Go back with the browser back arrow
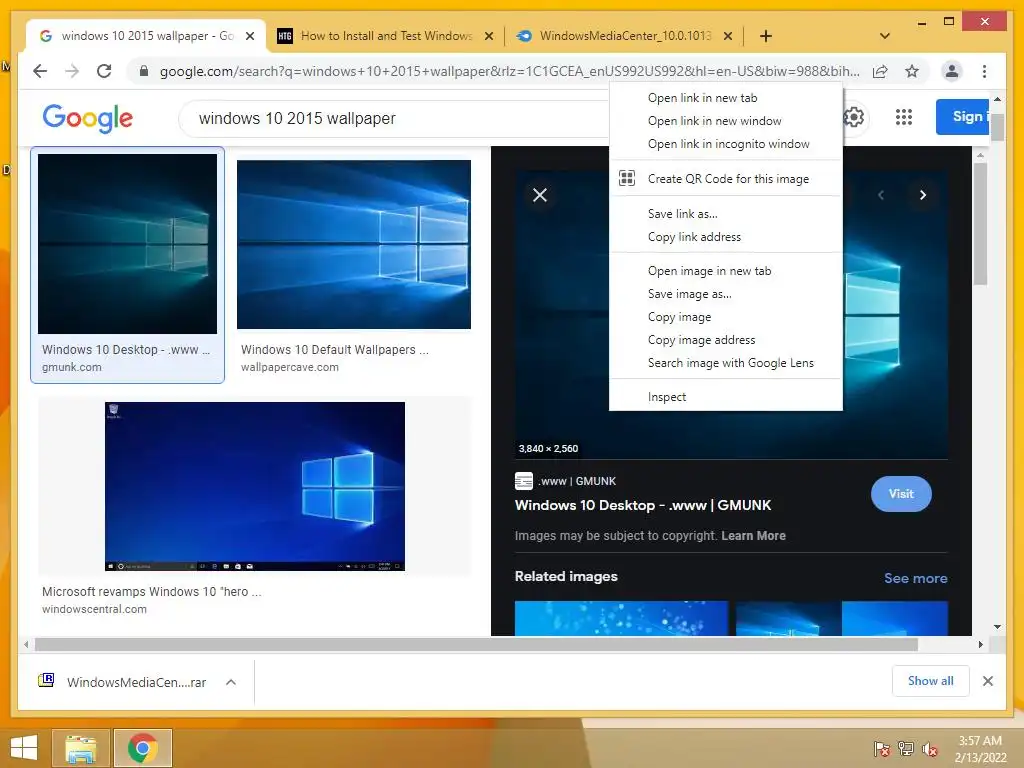 coord(40,71)
